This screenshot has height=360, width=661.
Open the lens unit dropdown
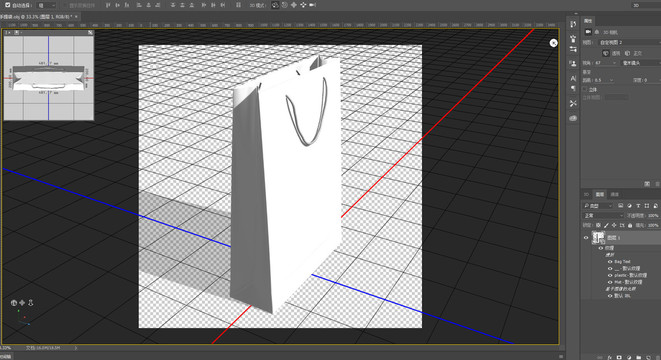point(641,63)
